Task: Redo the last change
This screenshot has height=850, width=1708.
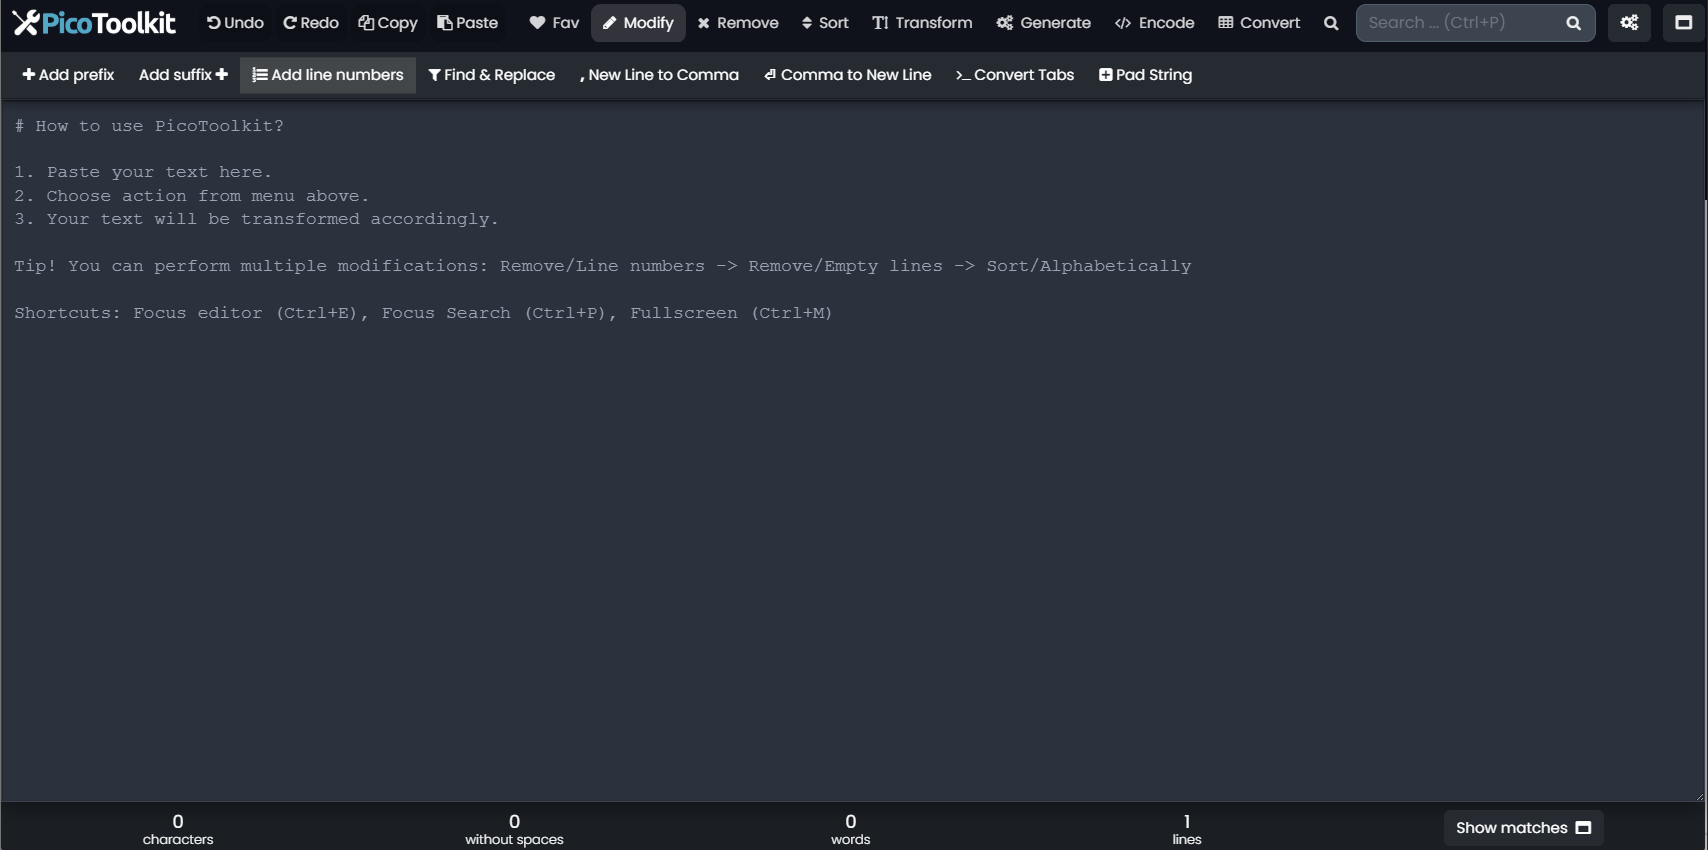Action: 311,22
